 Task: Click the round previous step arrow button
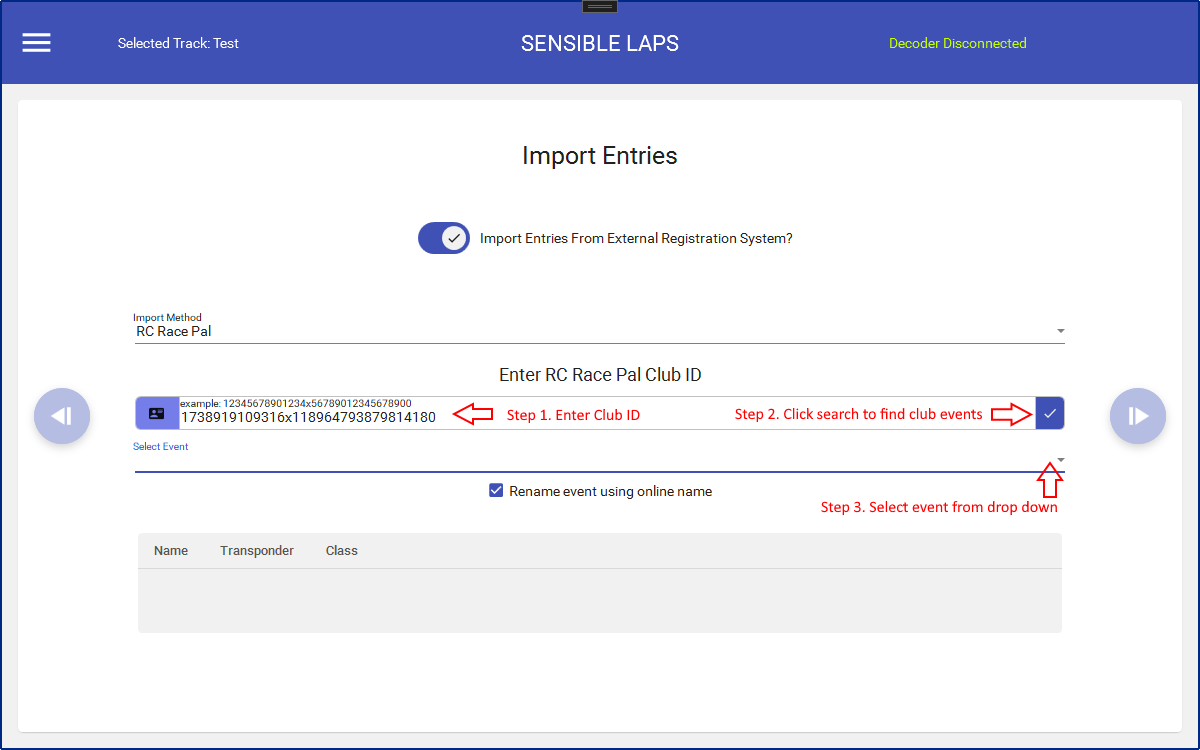[x=62, y=416]
